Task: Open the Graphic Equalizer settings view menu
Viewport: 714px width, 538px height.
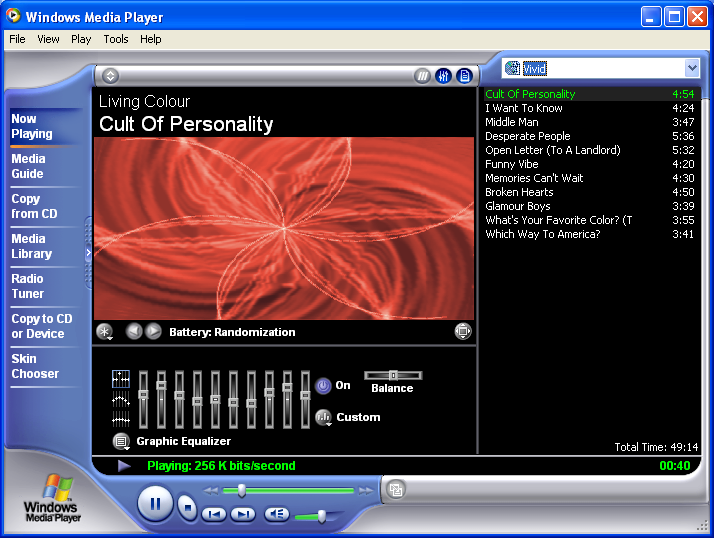Action: 121,441
